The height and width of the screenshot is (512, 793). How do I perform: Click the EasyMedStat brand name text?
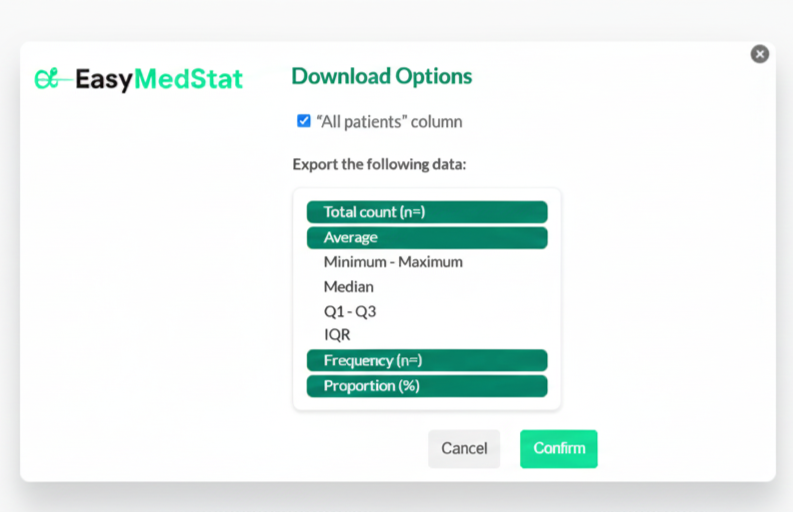pyautogui.click(x=160, y=79)
